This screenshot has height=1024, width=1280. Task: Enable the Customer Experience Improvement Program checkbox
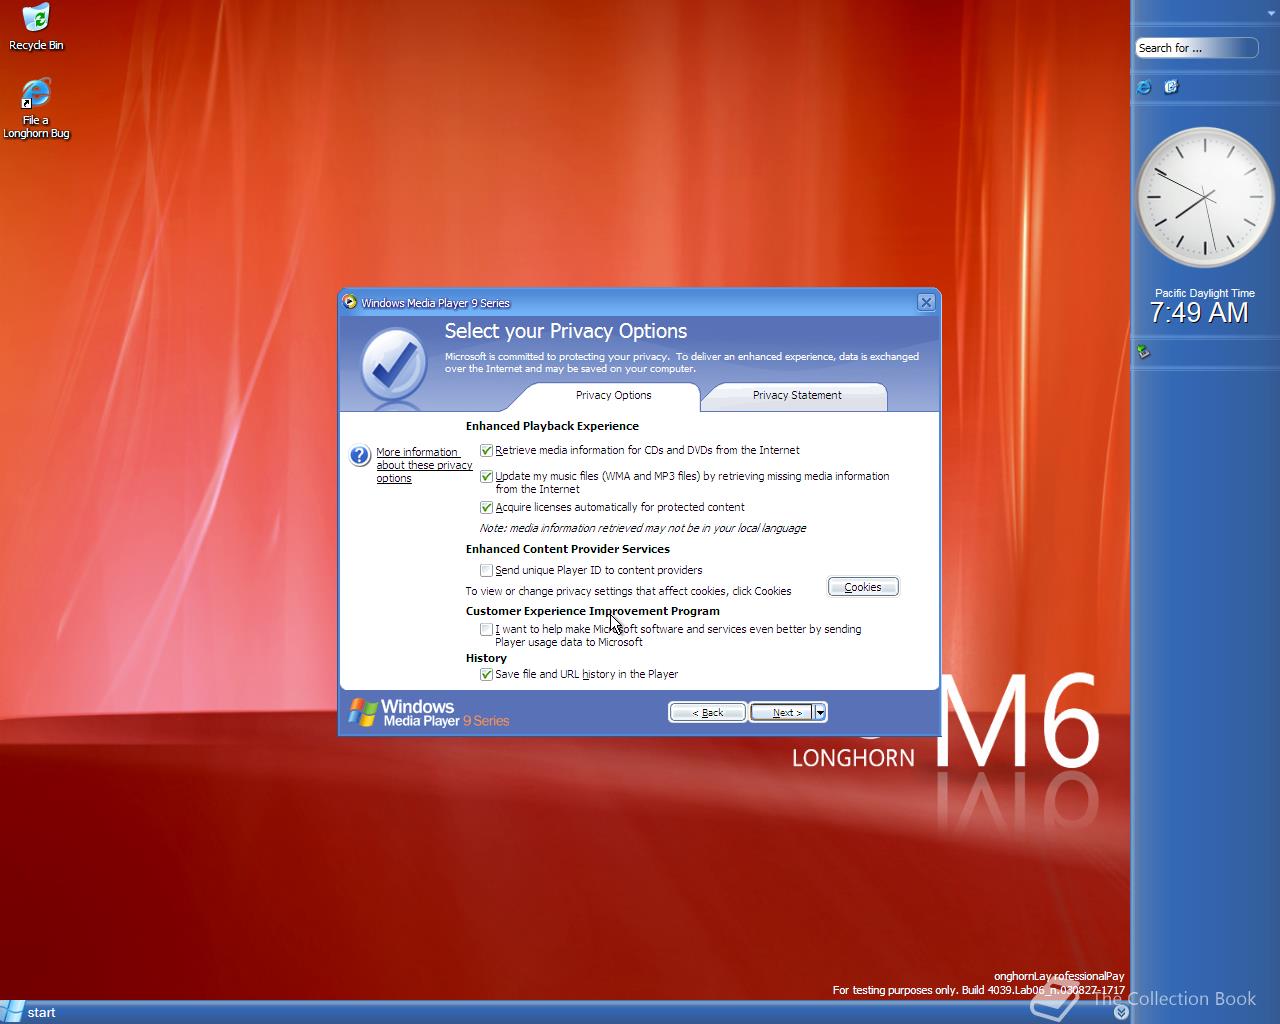pos(486,630)
